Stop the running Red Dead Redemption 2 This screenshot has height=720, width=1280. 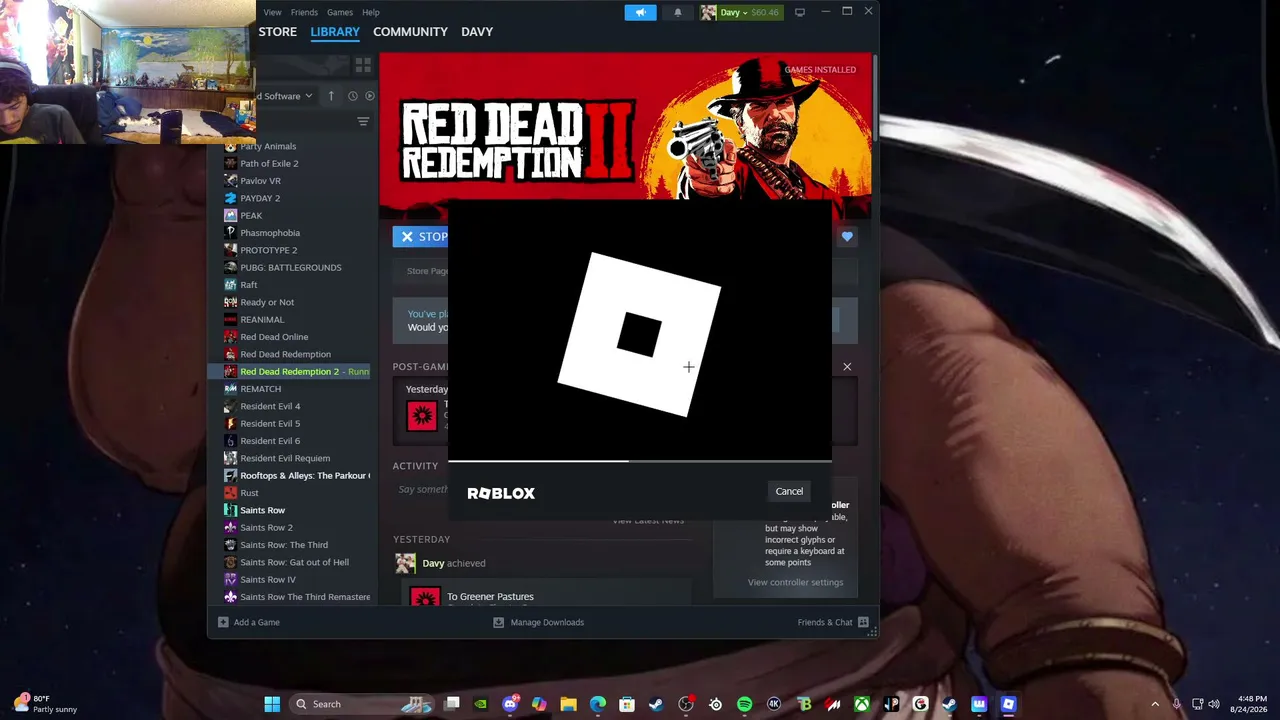(421, 236)
